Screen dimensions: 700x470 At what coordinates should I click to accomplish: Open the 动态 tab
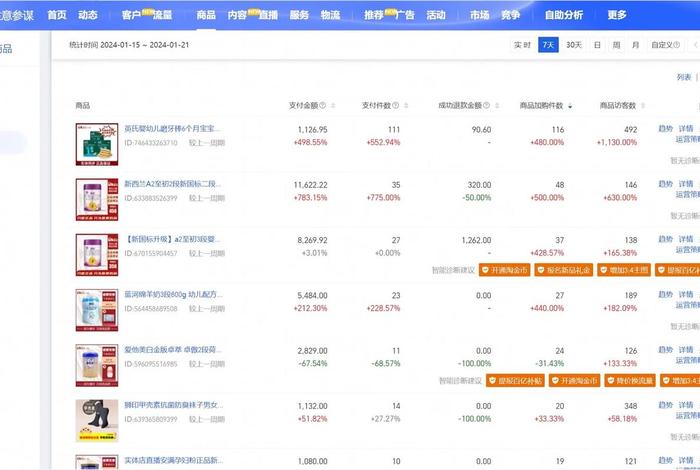[x=88, y=15]
